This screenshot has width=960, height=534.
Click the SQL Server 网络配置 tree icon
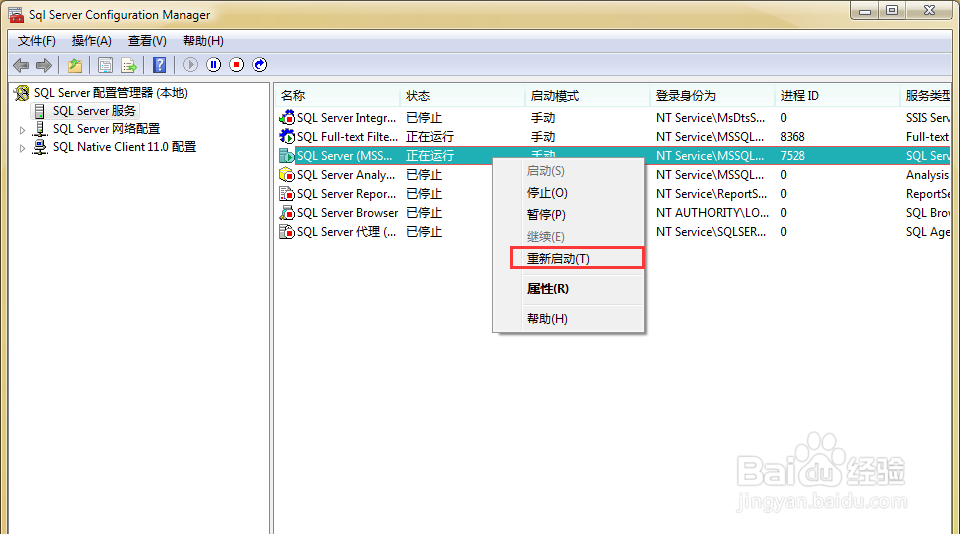(x=40, y=129)
